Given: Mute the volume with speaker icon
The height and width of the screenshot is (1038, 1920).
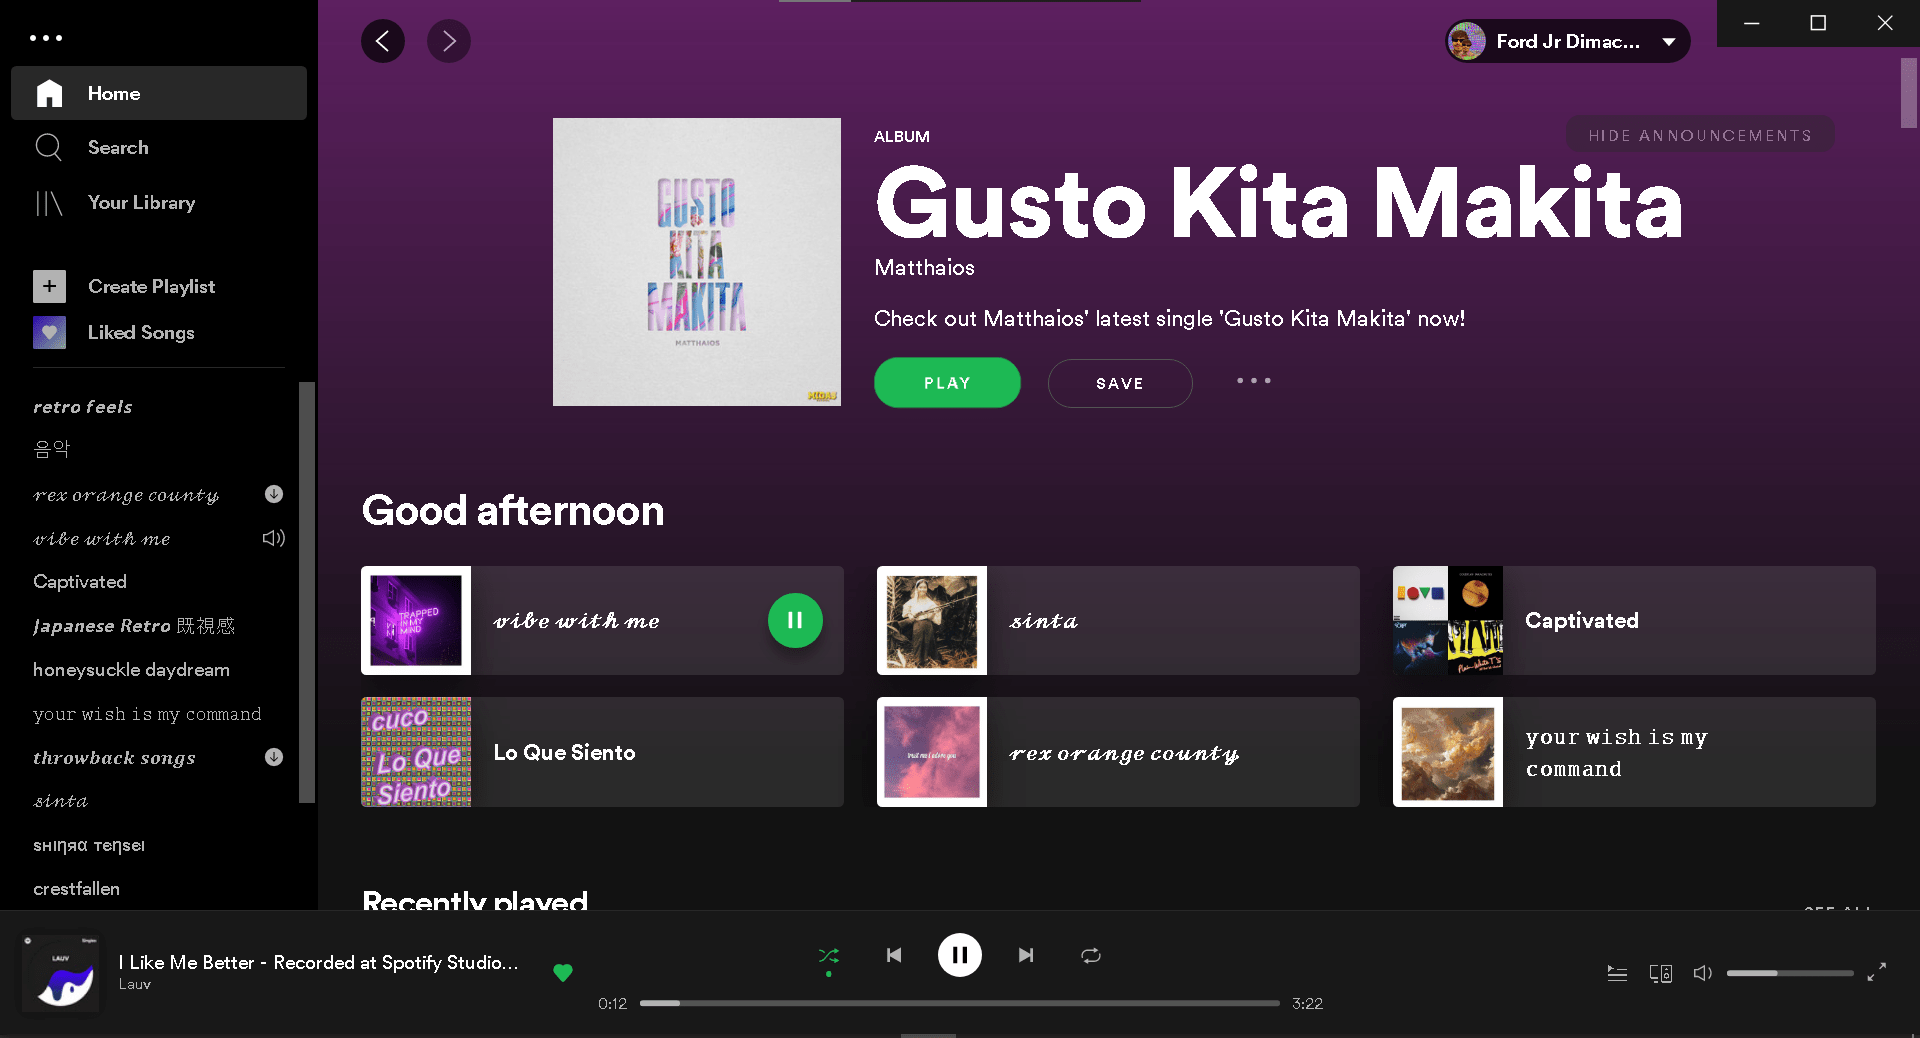Looking at the screenshot, I should point(1702,973).
